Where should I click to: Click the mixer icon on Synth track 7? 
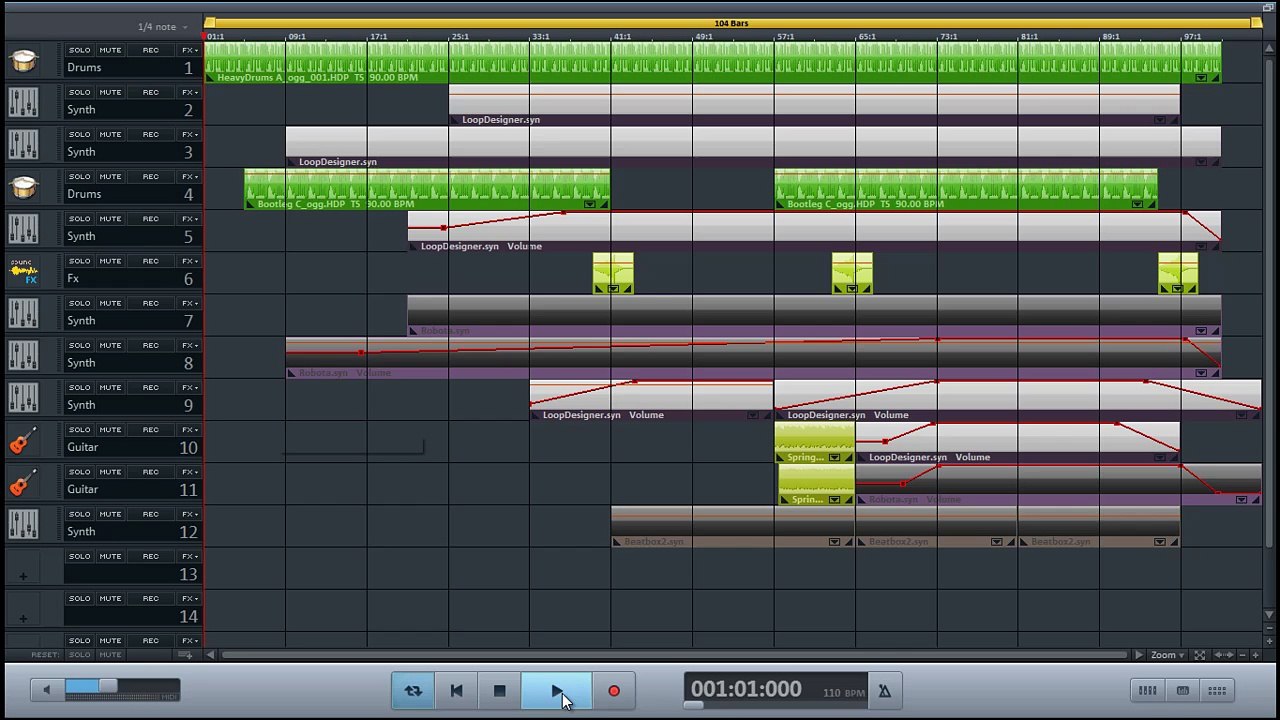click(23, 314)
